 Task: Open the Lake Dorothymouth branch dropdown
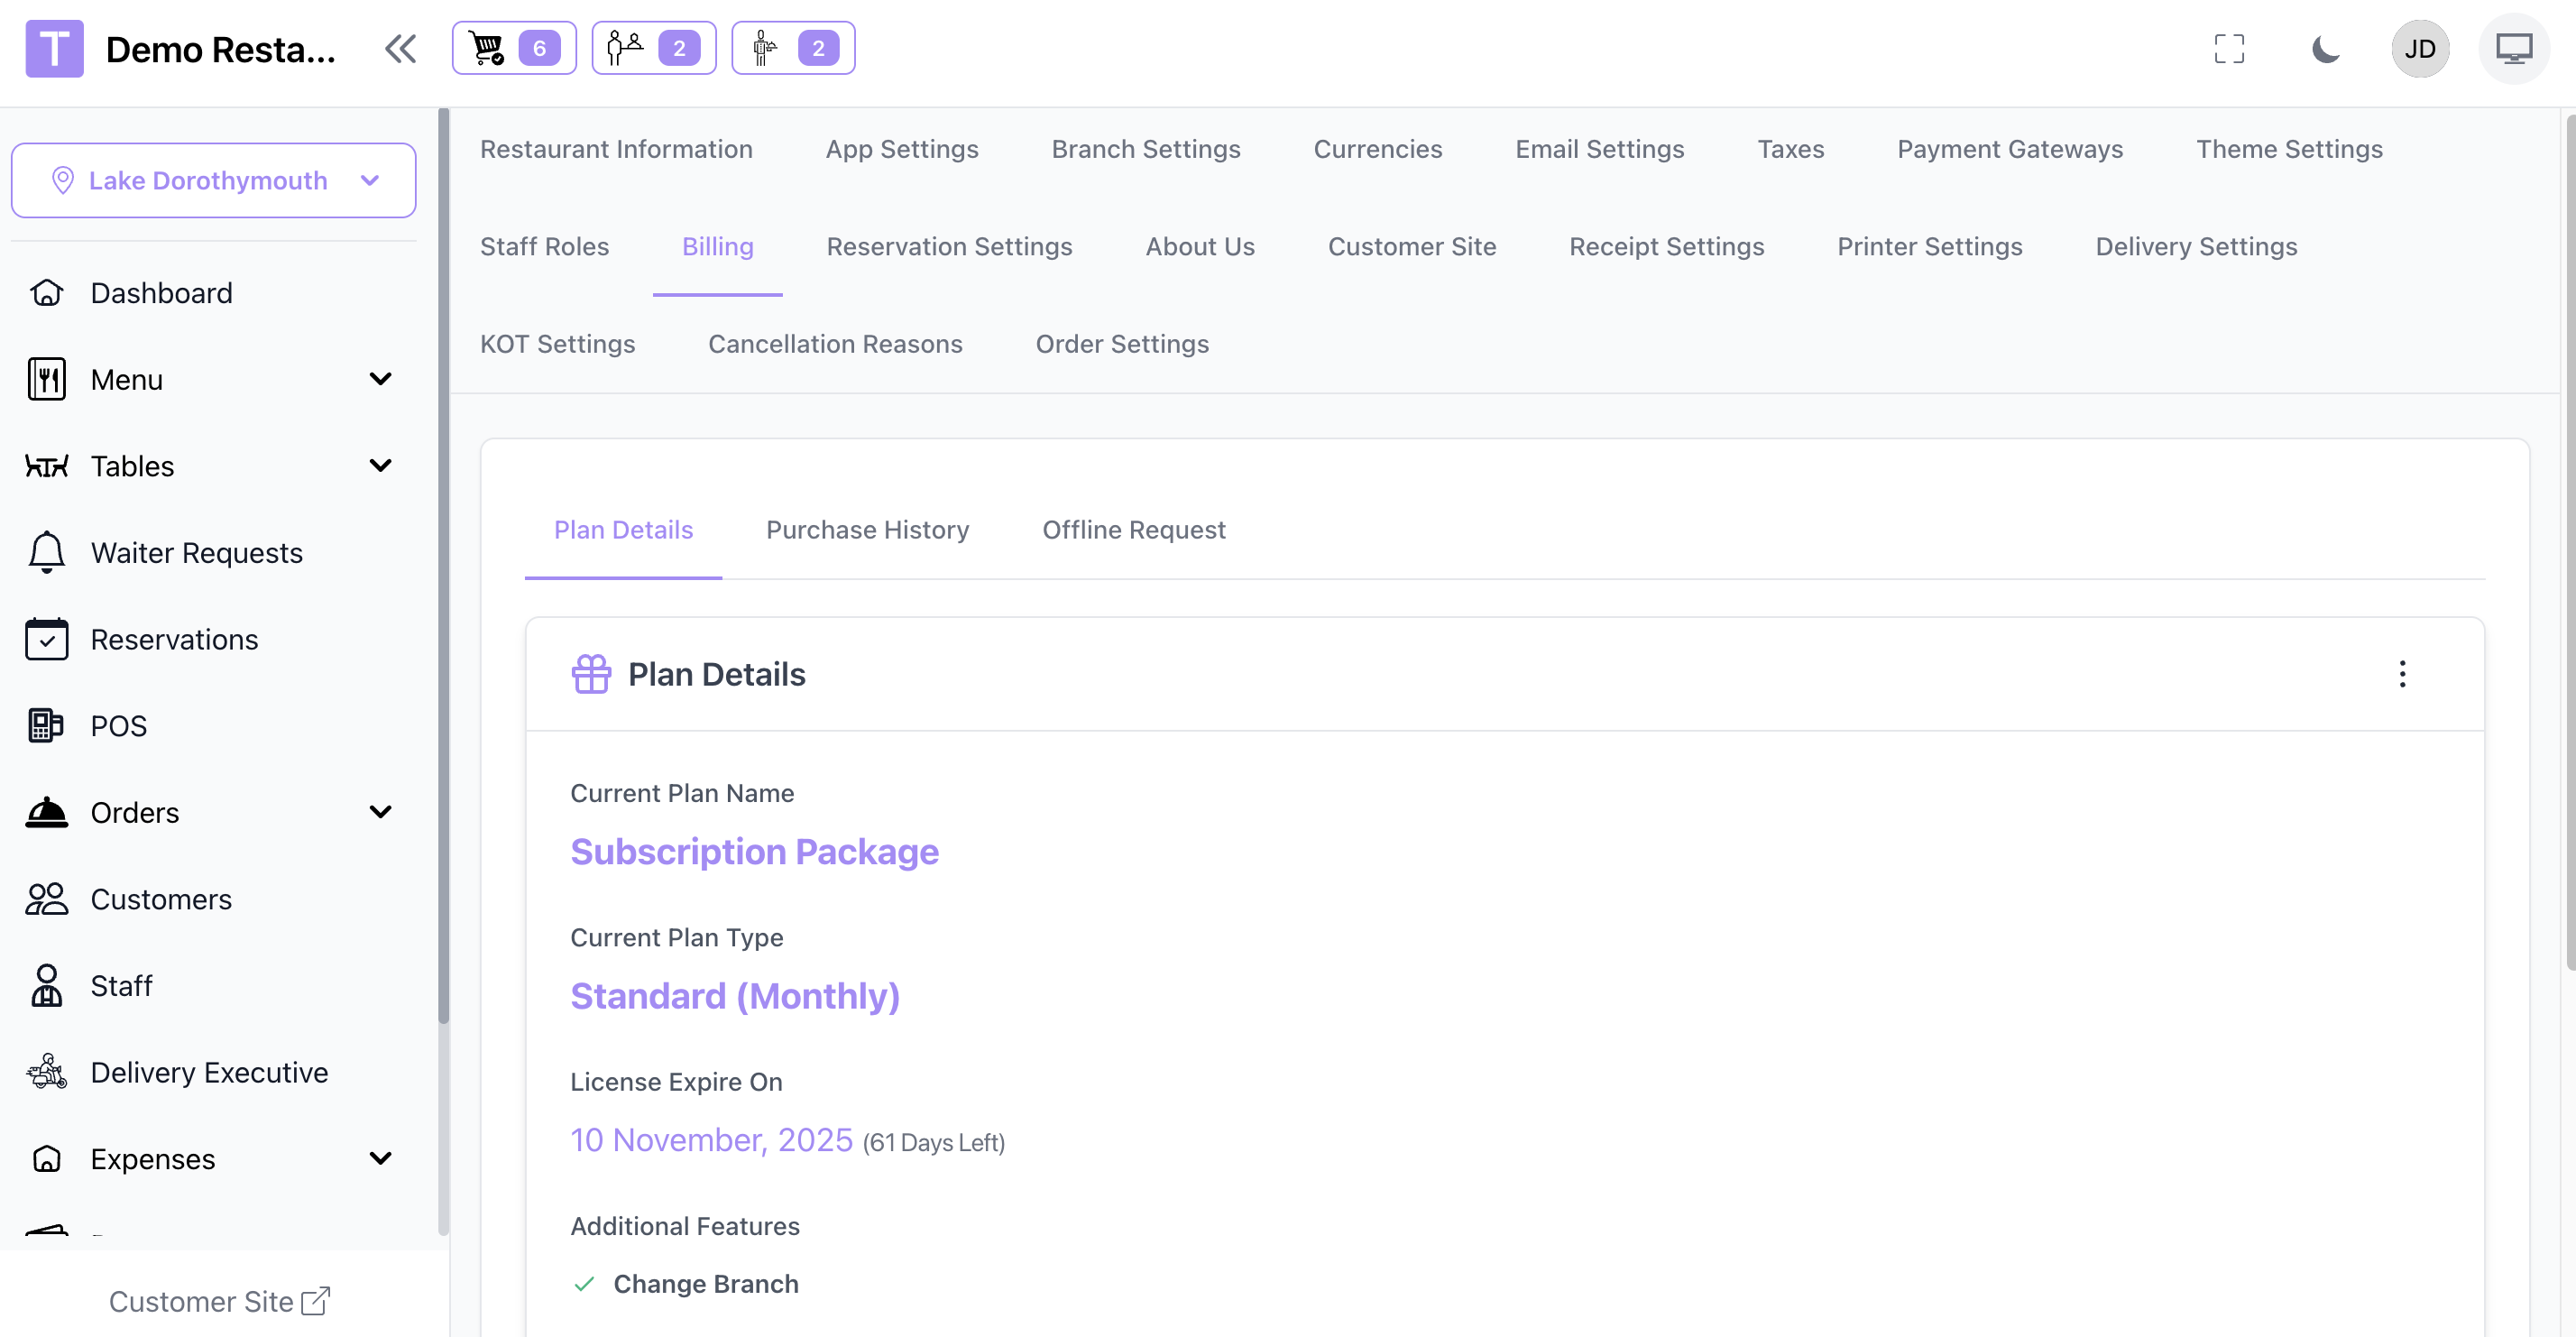[x=213, y=180]
